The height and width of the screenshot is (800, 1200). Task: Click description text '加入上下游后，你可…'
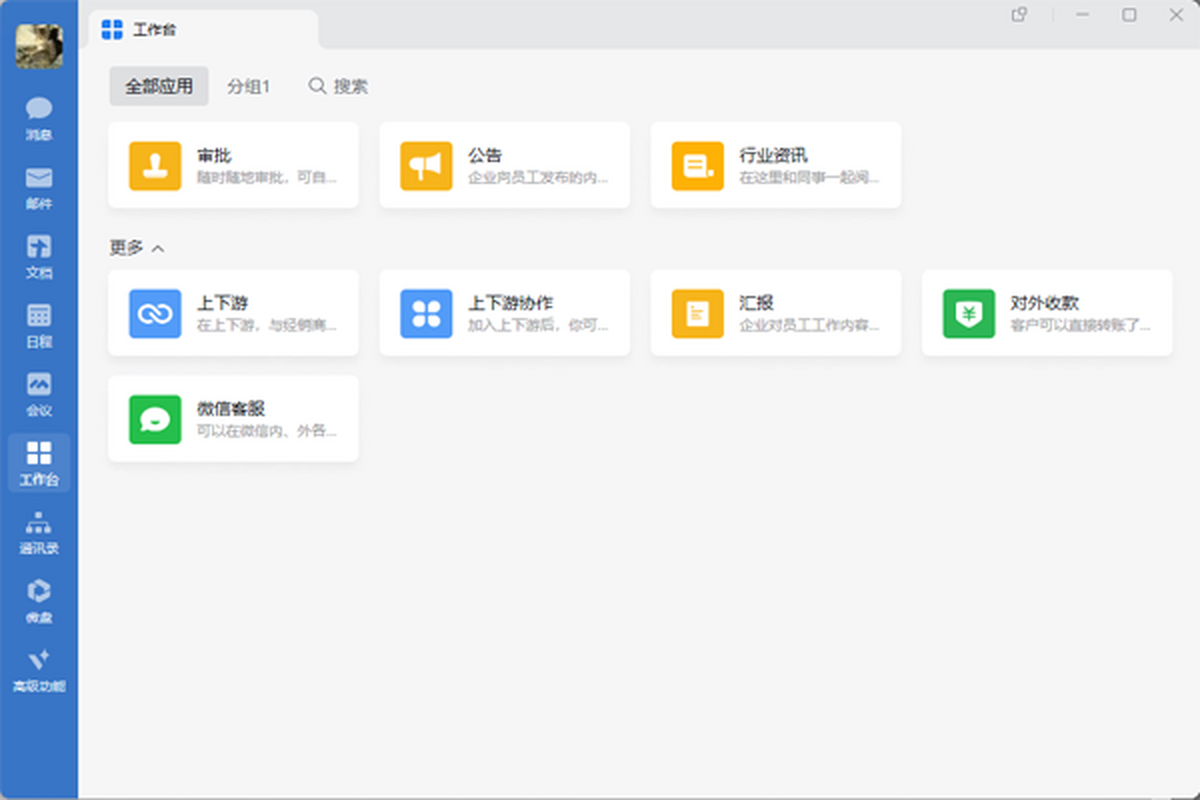538,325
